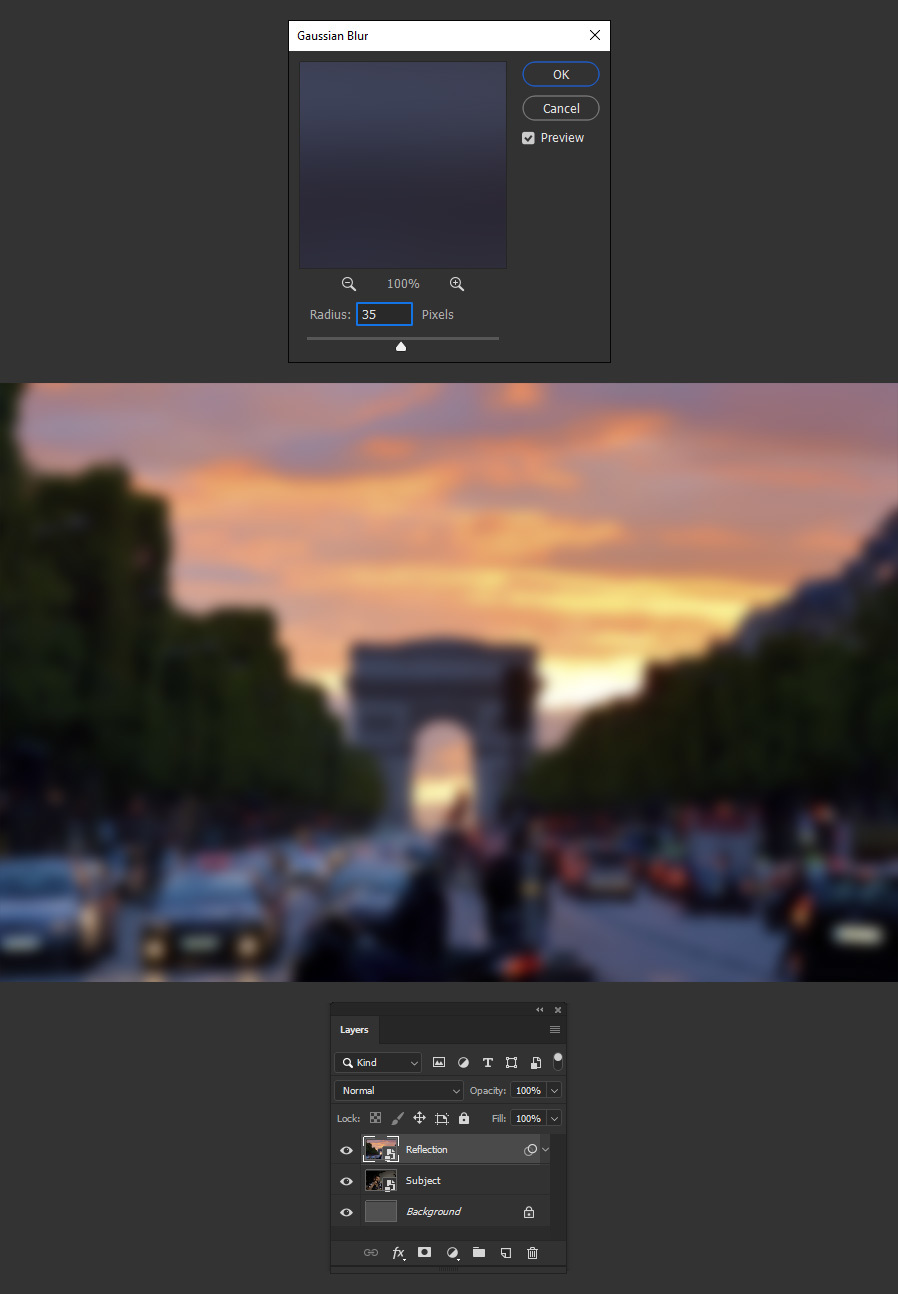The image size is (898, 1294).
Task: Create a new layer group
Action: pos(479,1252)
